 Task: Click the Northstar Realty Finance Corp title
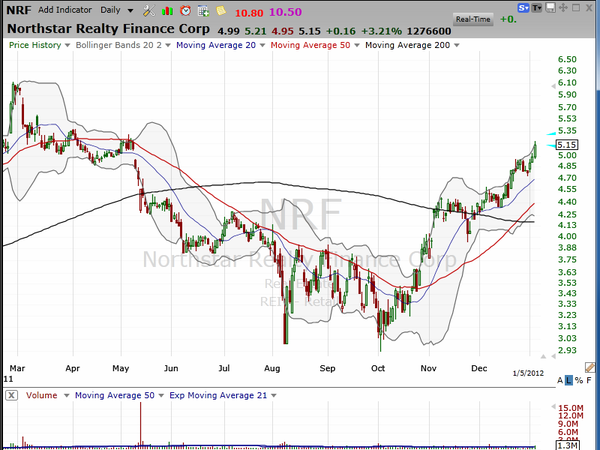coord(108,29)
